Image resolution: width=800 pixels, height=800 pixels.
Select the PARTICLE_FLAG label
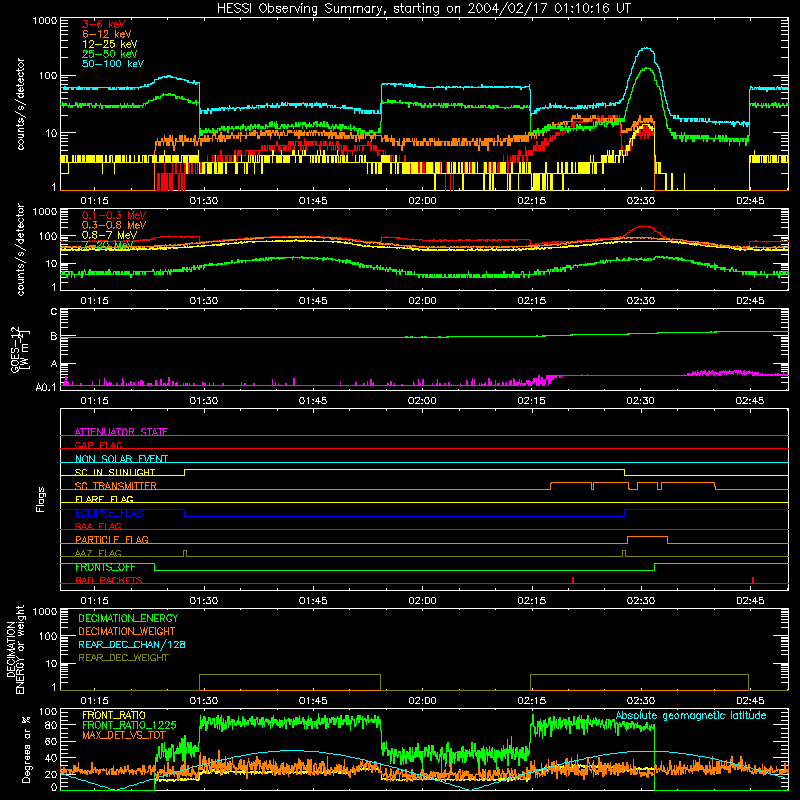pyautogui.click(x=111, y=539)
